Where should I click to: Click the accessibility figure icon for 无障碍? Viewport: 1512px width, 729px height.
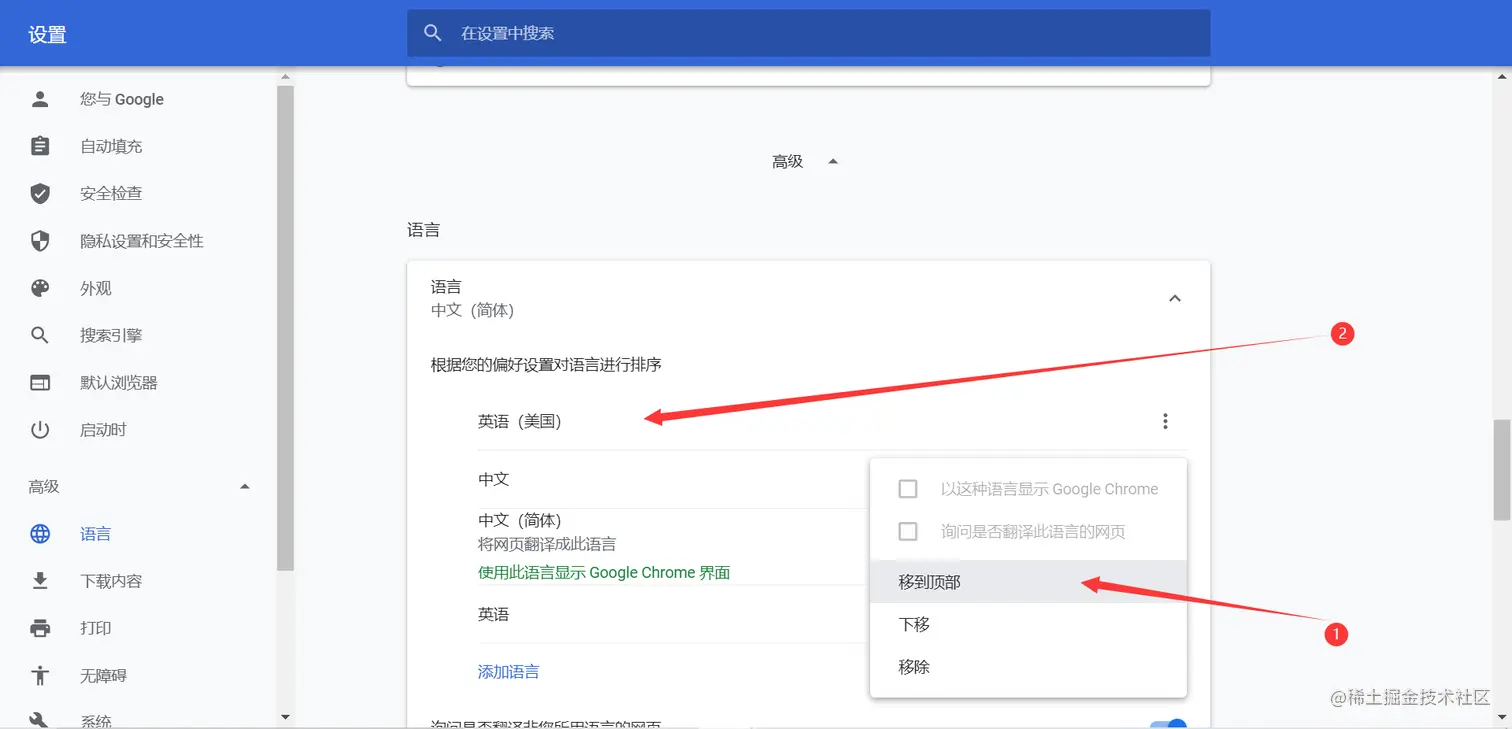pos(40,675)
